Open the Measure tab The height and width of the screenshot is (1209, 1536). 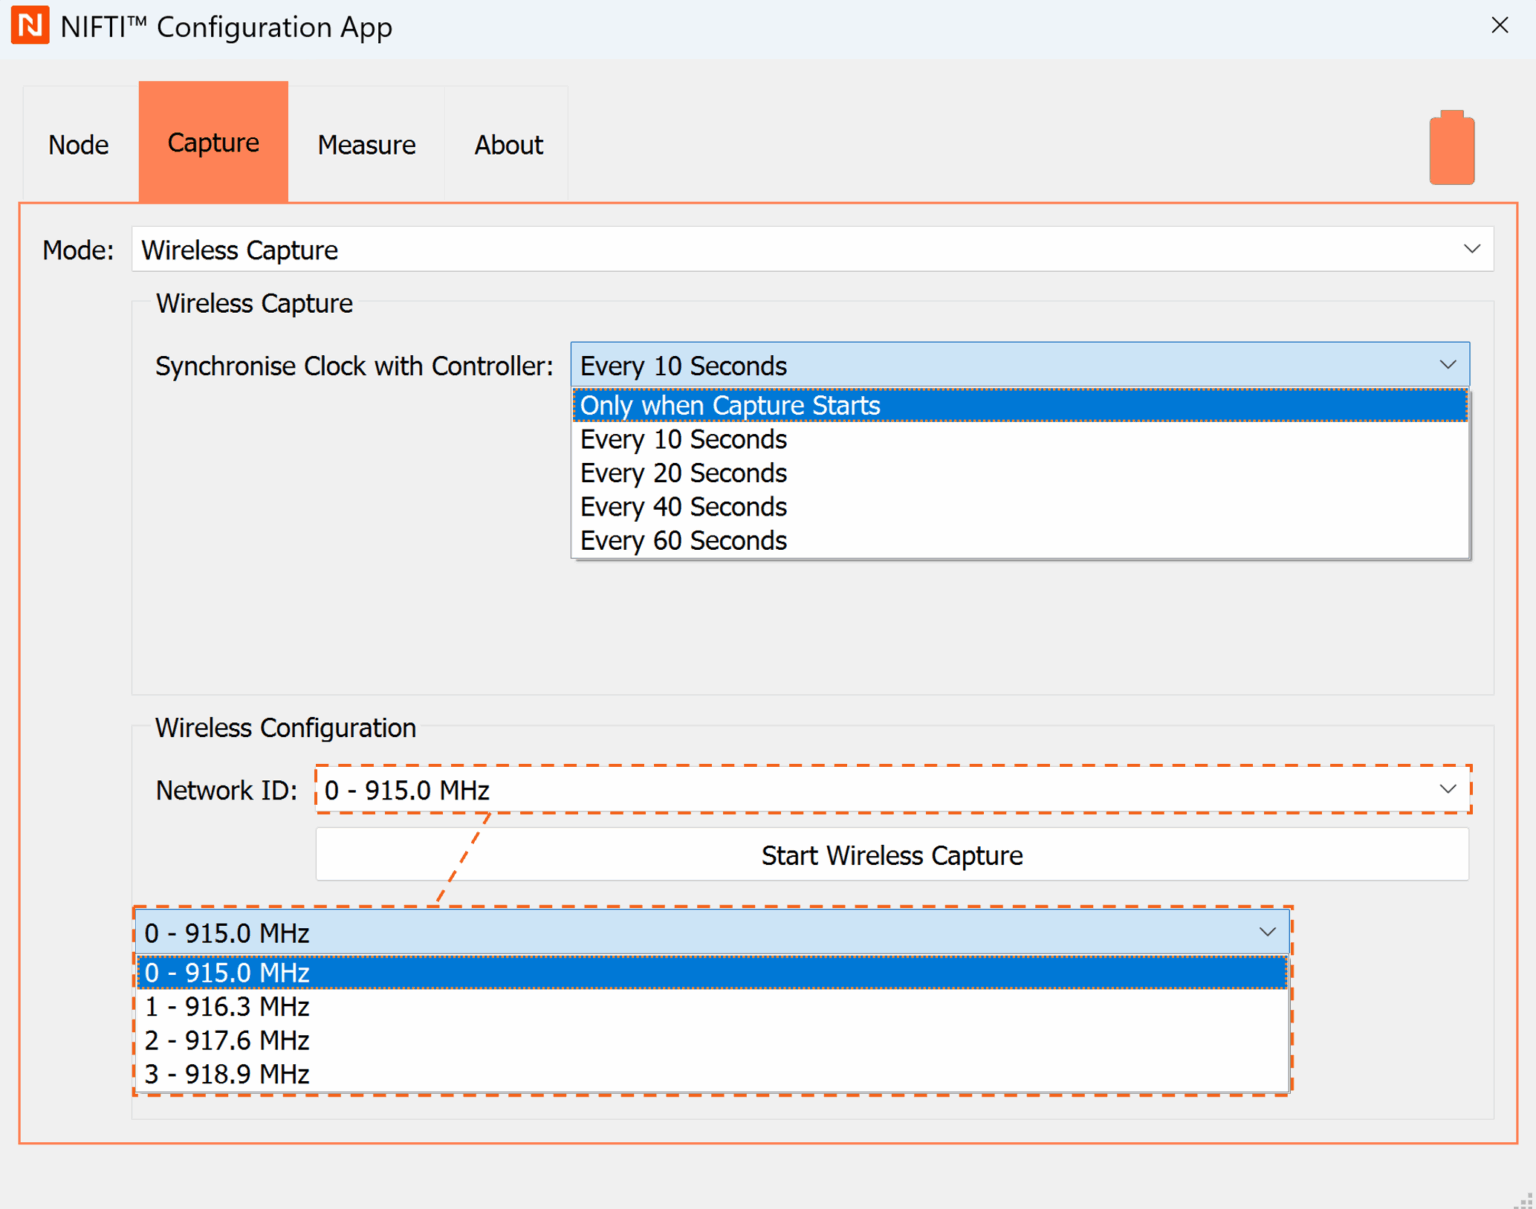click(x=366, y=145)
